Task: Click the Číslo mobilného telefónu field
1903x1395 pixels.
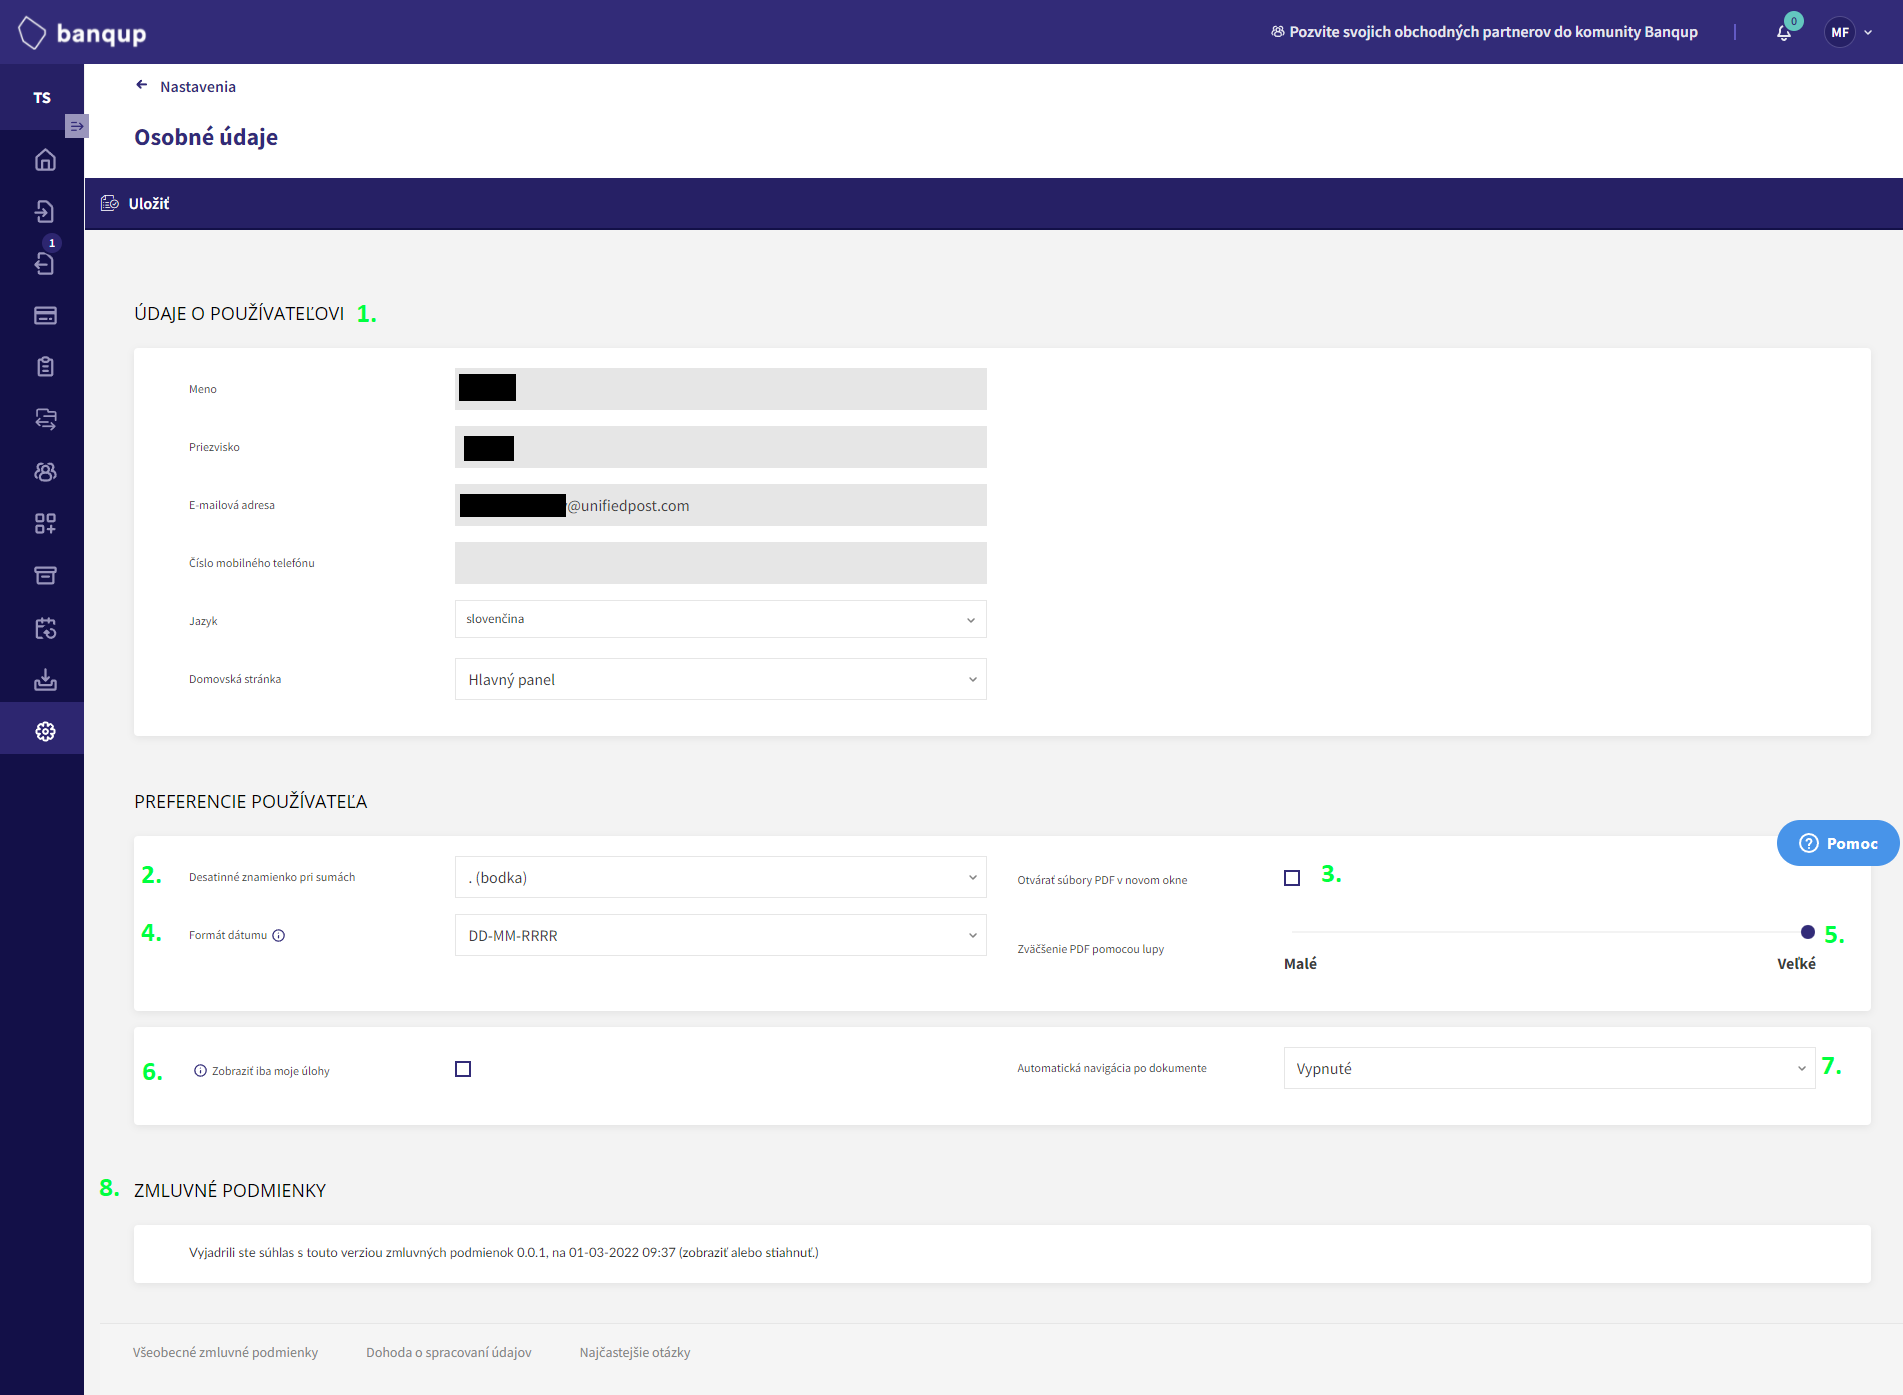Action: (720, 563)
